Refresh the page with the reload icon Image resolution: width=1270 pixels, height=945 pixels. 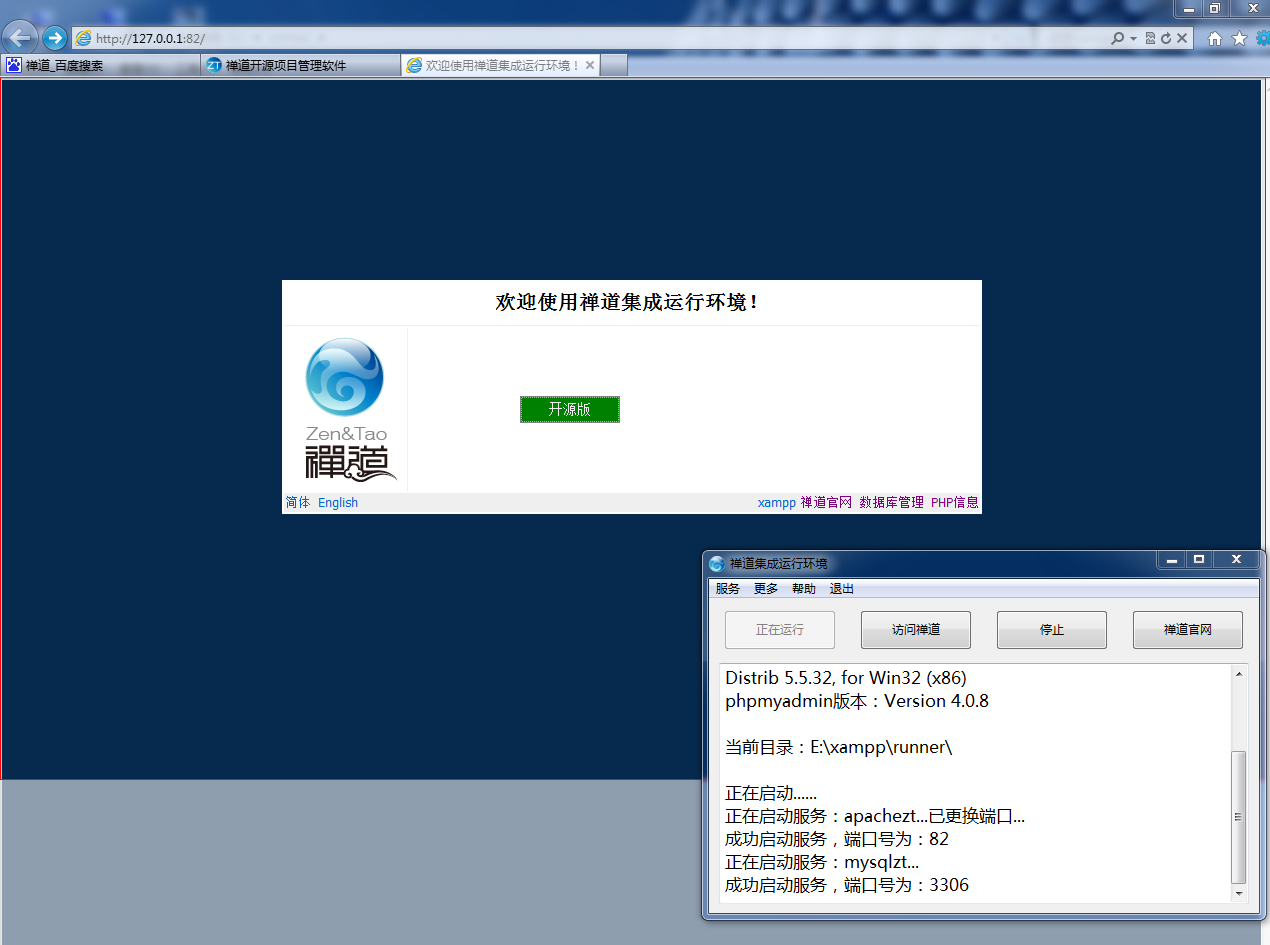[x=1166, y=38]
